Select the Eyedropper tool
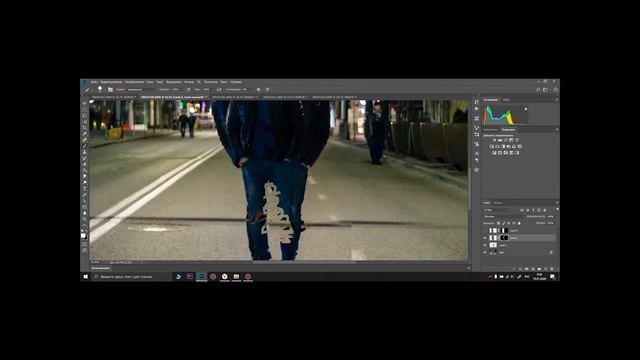 point(84,134)
